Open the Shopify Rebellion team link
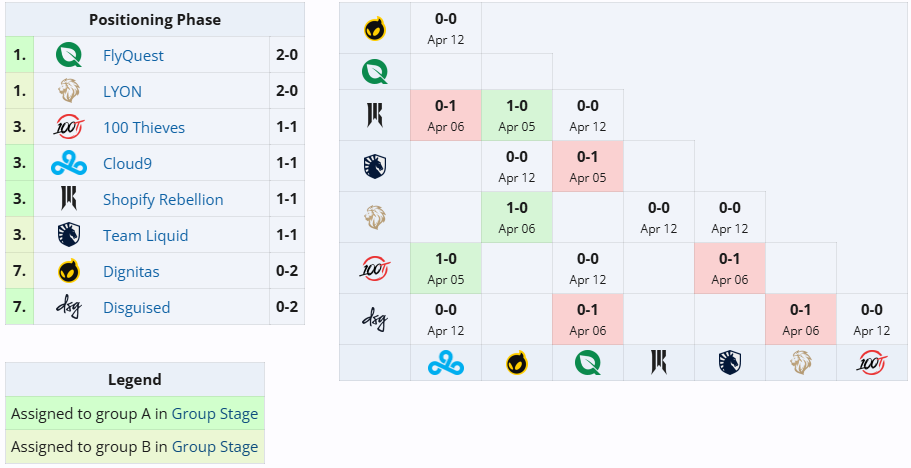This screenshot has height=468, width=911. (x=163, y=200)
